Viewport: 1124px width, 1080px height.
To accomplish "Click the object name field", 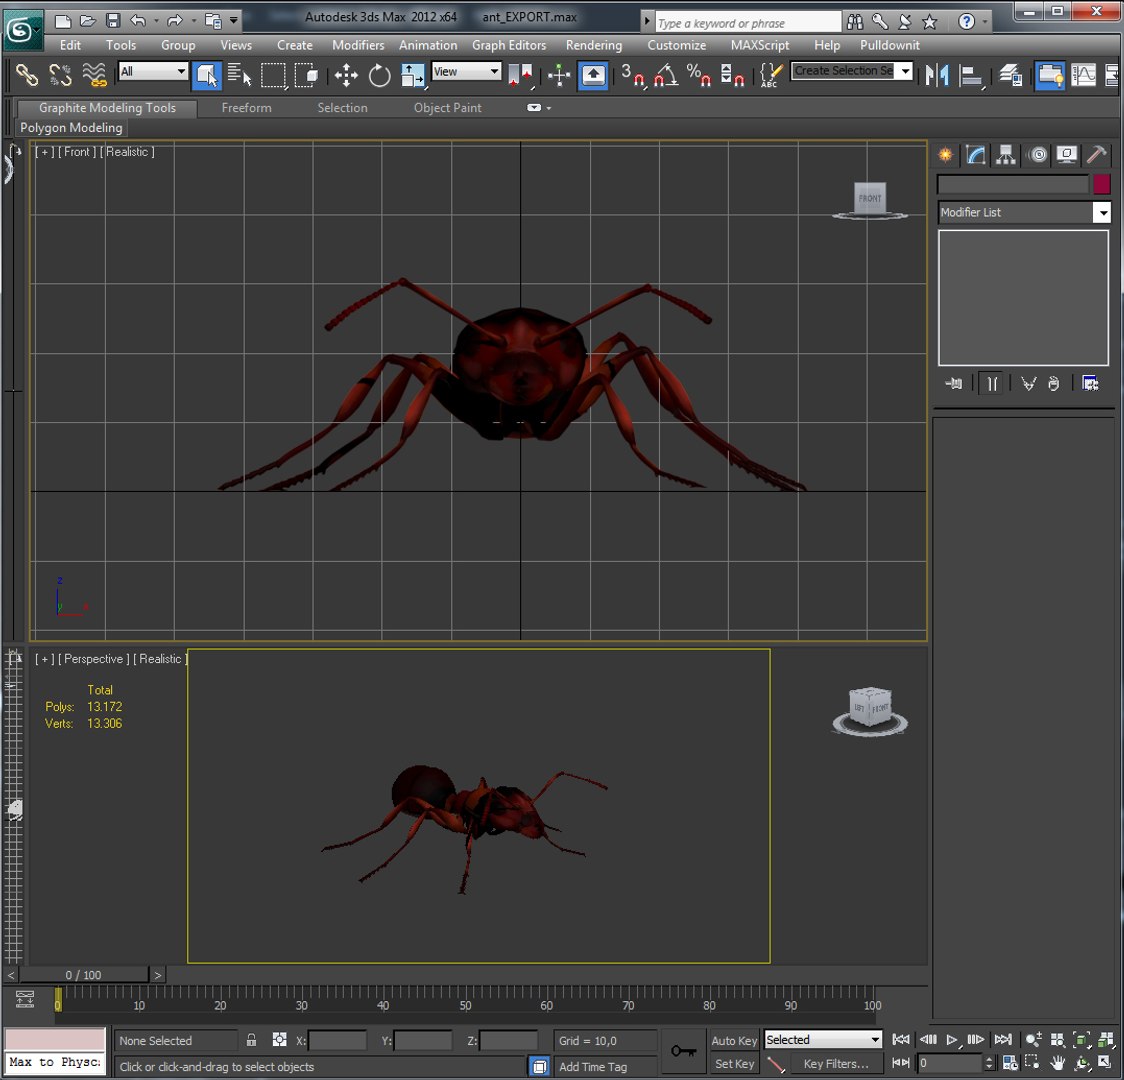I will [x=1013, y=184].
